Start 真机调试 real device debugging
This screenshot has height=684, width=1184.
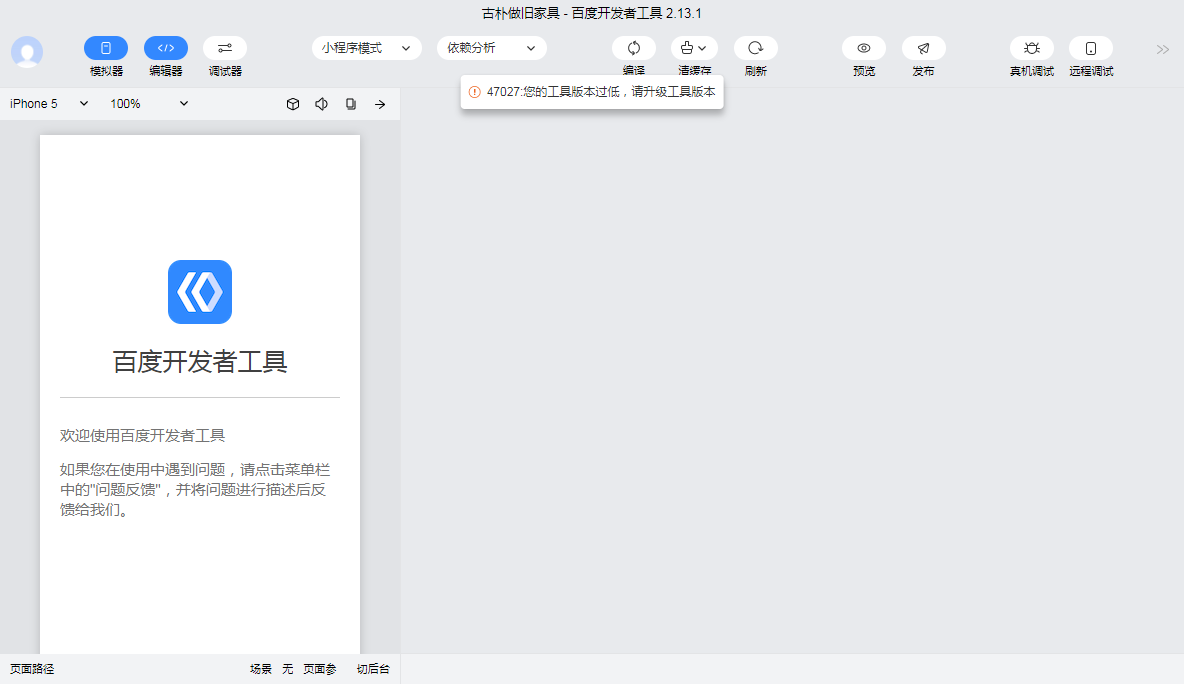point(1031,48)
